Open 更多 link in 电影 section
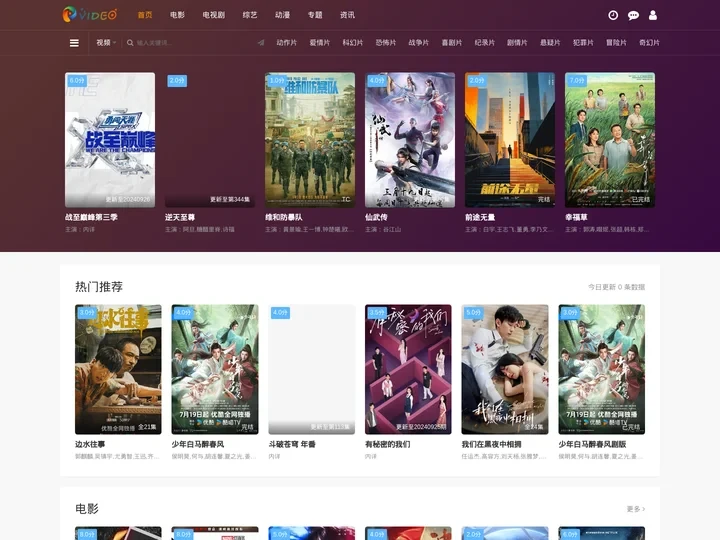720x540 pixels. point(636,509)
